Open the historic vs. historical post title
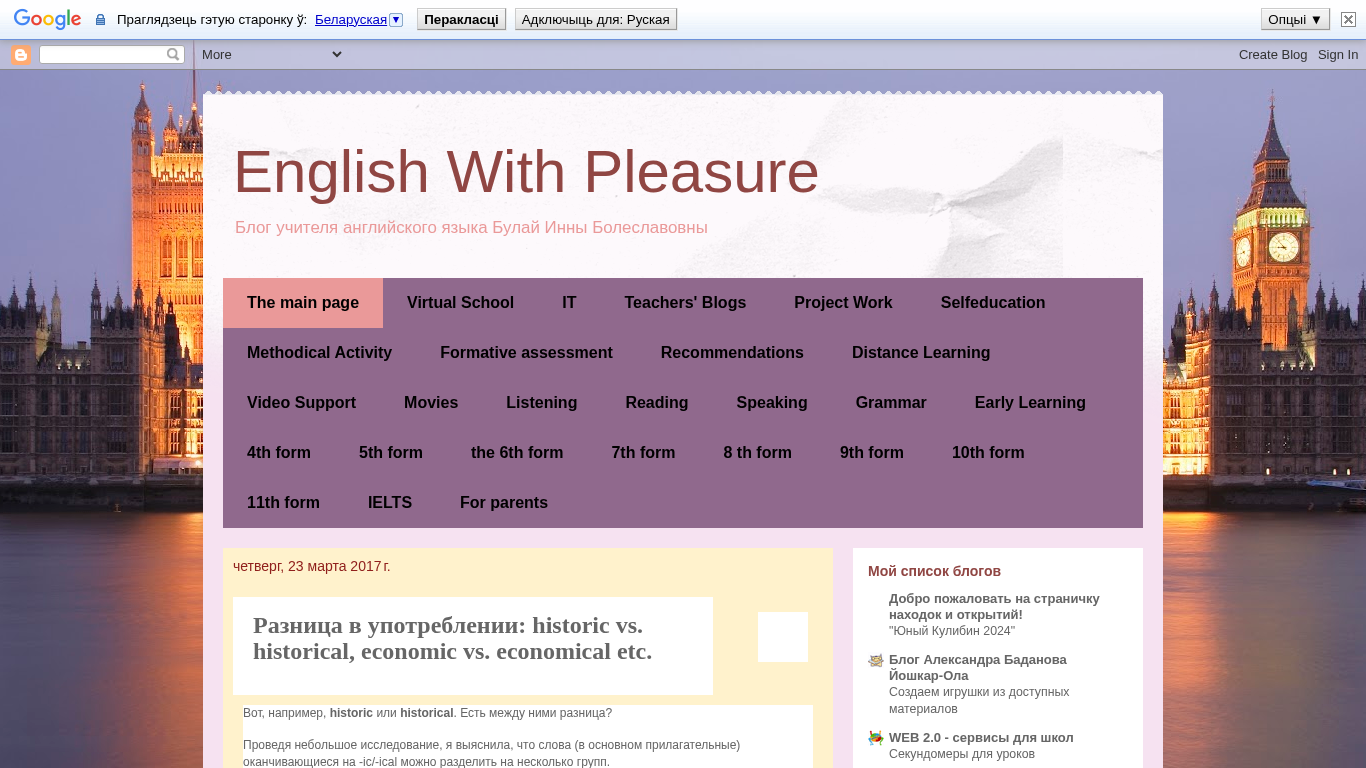 tap(452, 638)
